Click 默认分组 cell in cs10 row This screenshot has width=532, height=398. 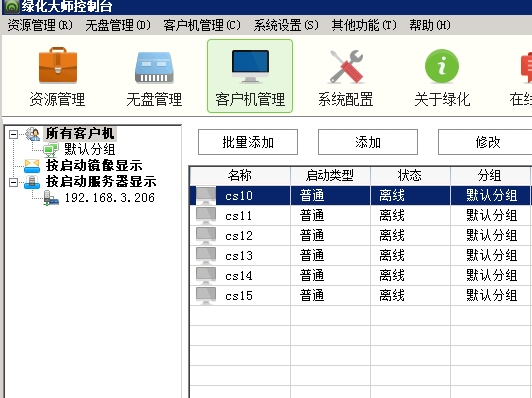(491, 195)
